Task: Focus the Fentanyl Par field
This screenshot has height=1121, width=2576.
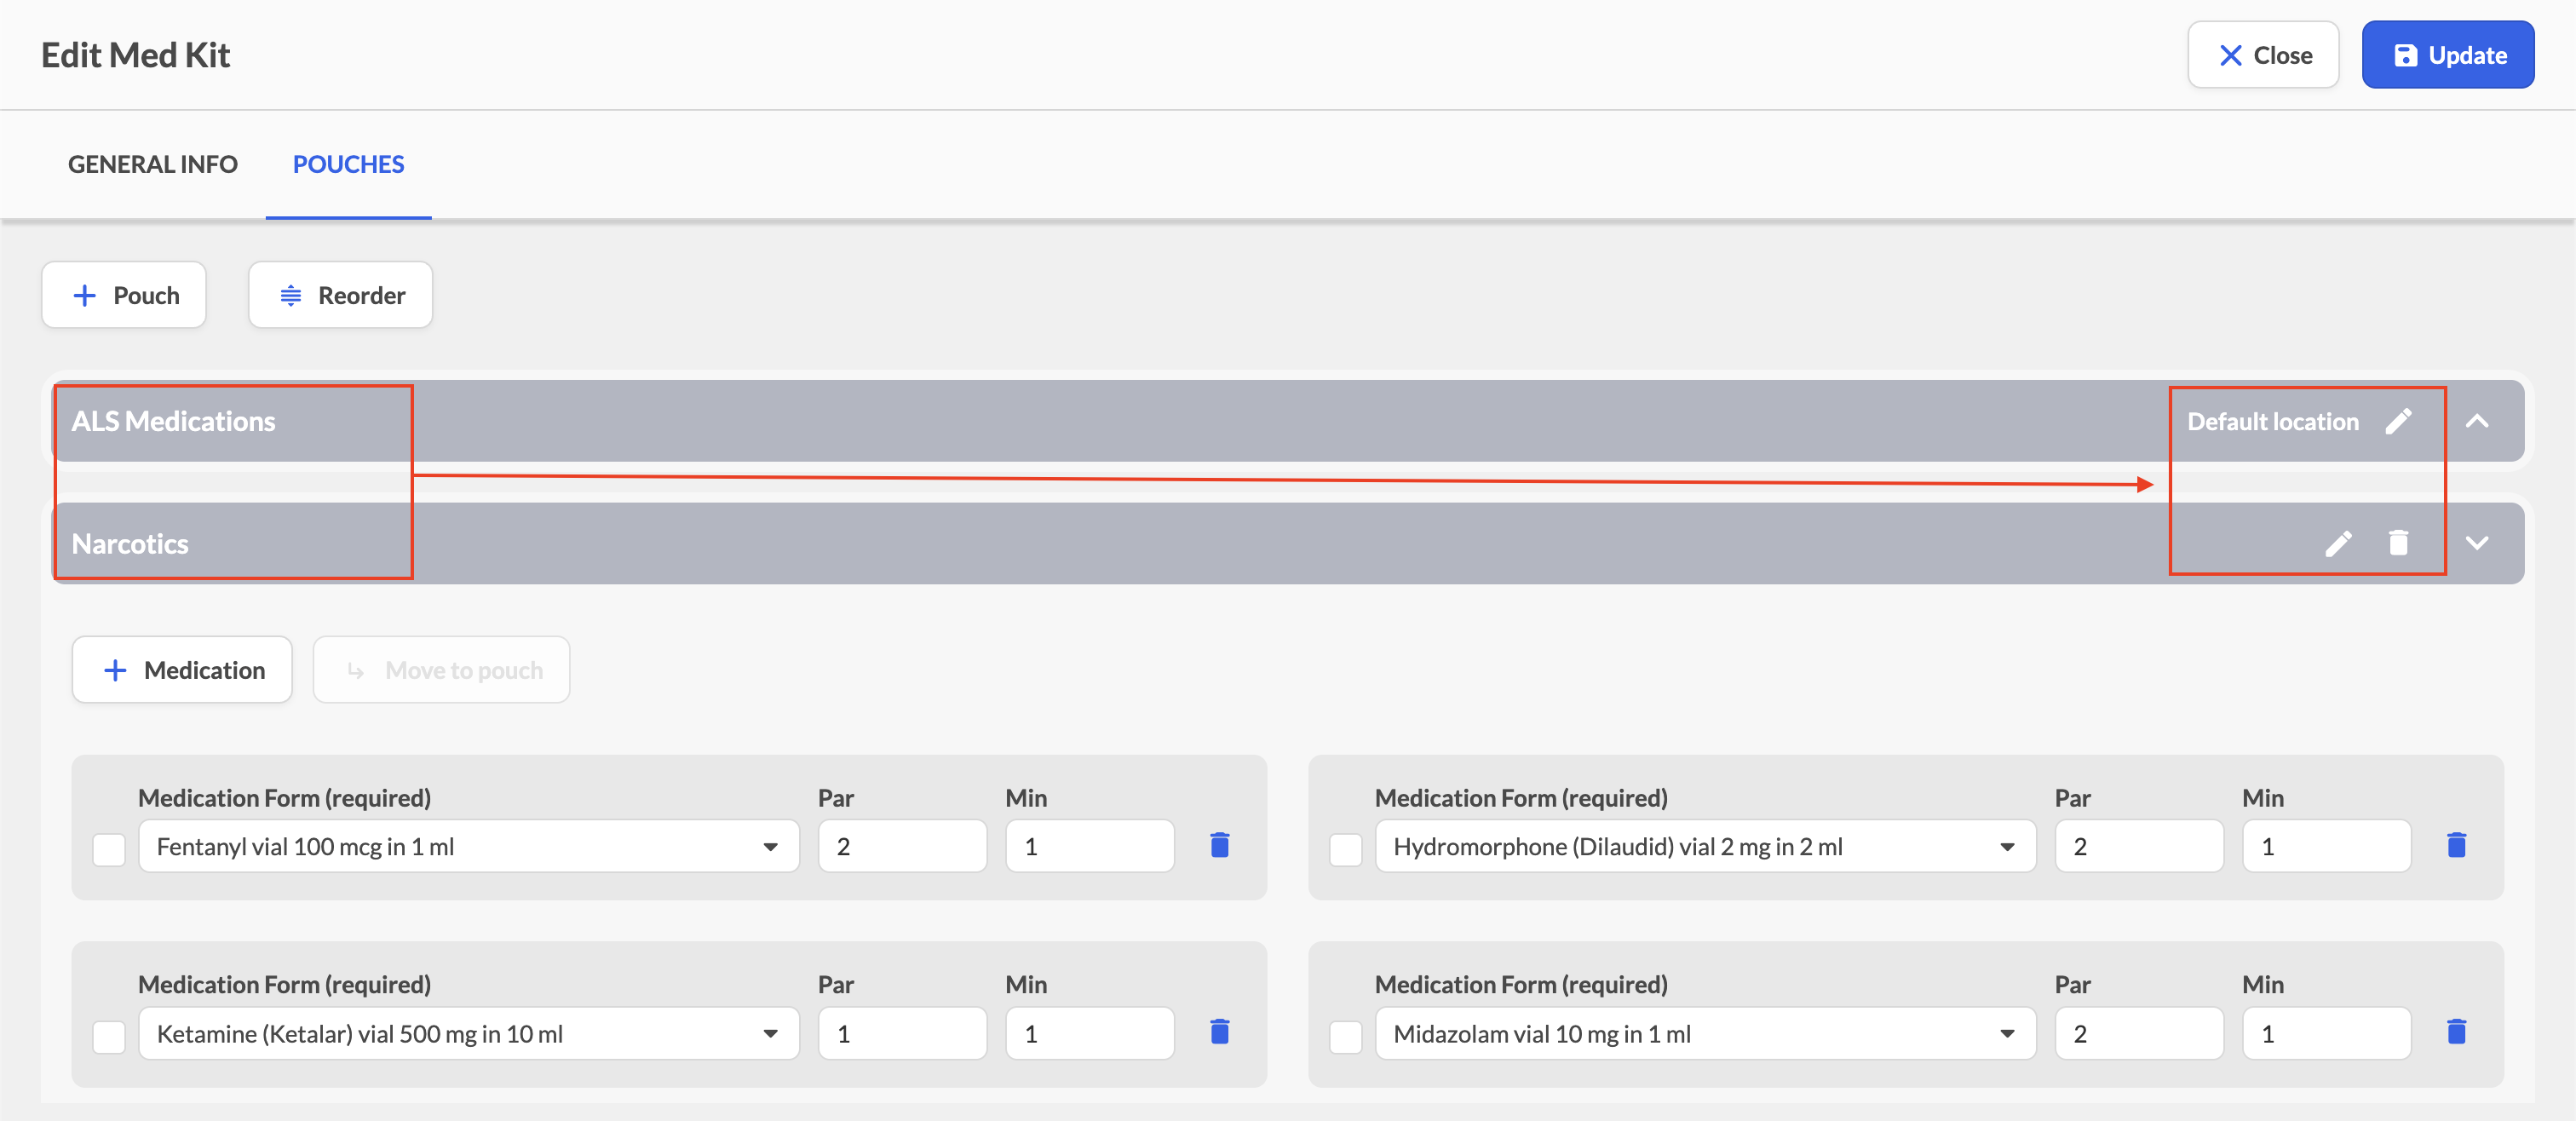Action: click(x=902, y=846)
